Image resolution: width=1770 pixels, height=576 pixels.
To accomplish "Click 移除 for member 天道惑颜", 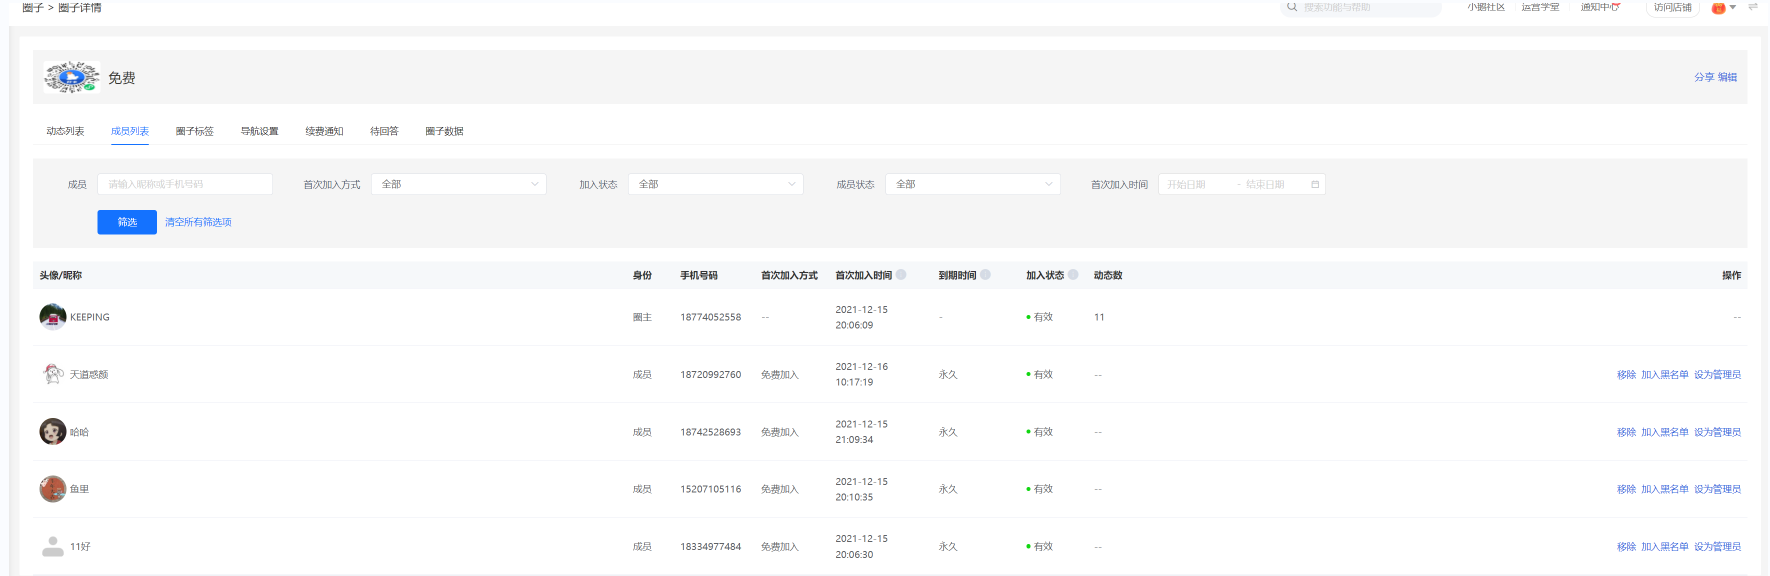I will tap(1626, 375).
